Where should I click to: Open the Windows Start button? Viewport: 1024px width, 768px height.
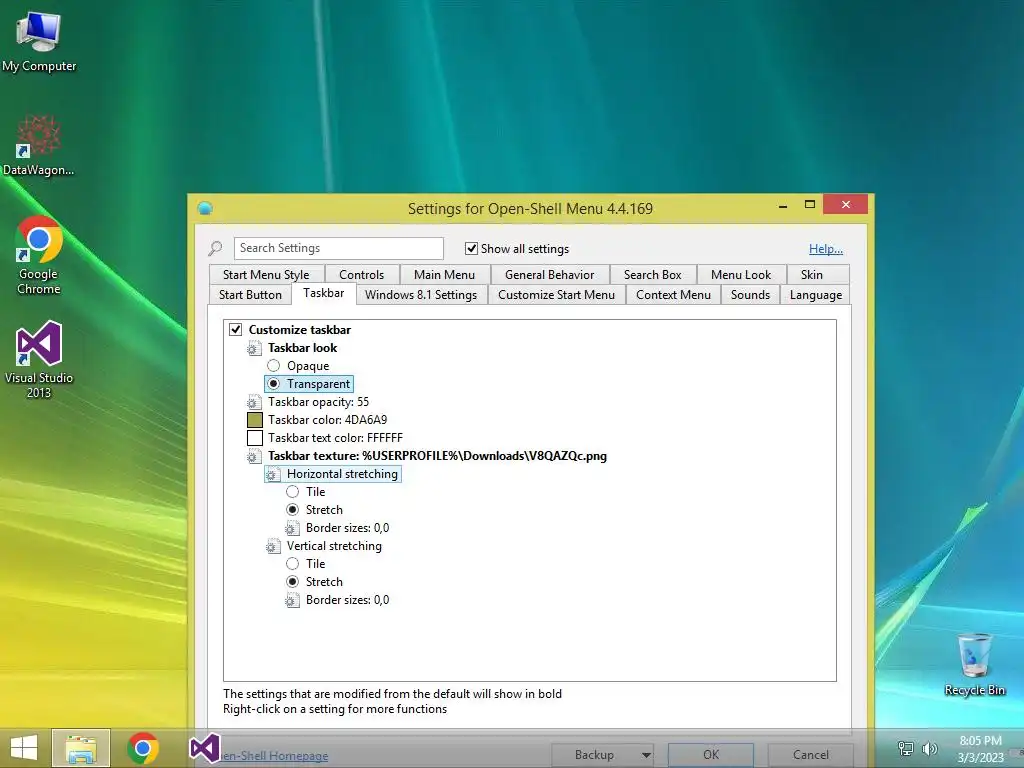(x=24, y=748)
